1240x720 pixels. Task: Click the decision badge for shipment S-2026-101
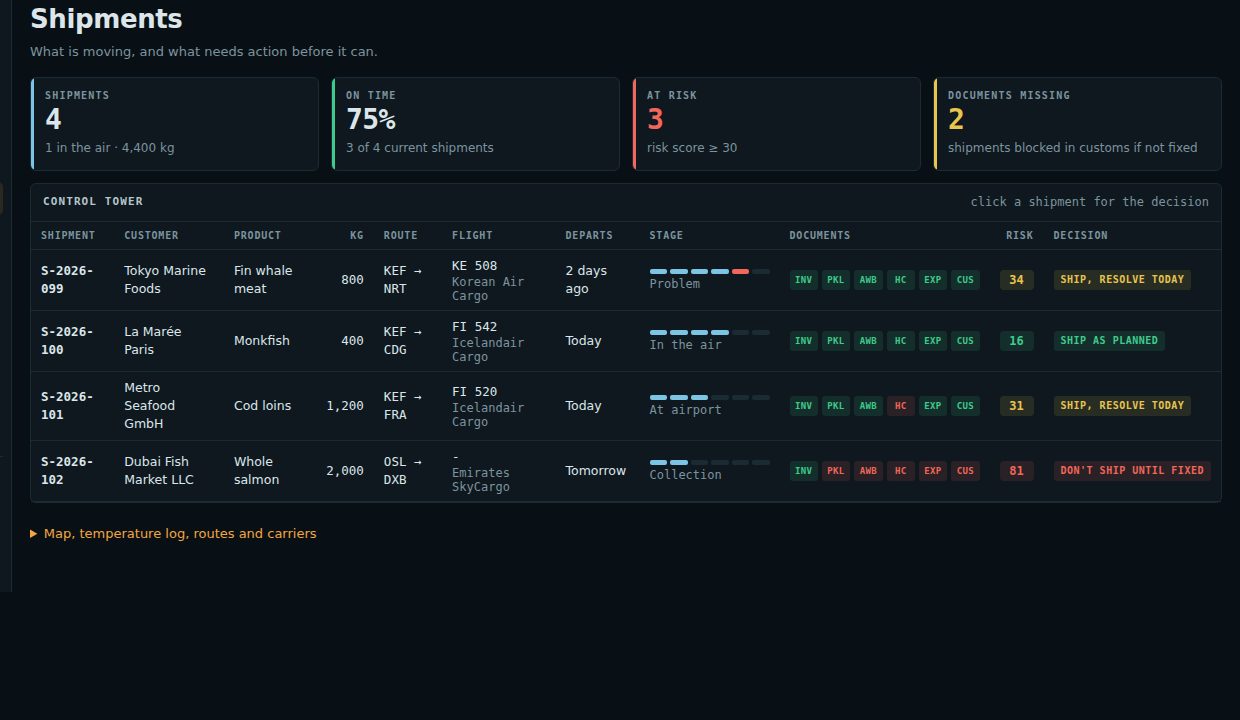[1122, 406]
